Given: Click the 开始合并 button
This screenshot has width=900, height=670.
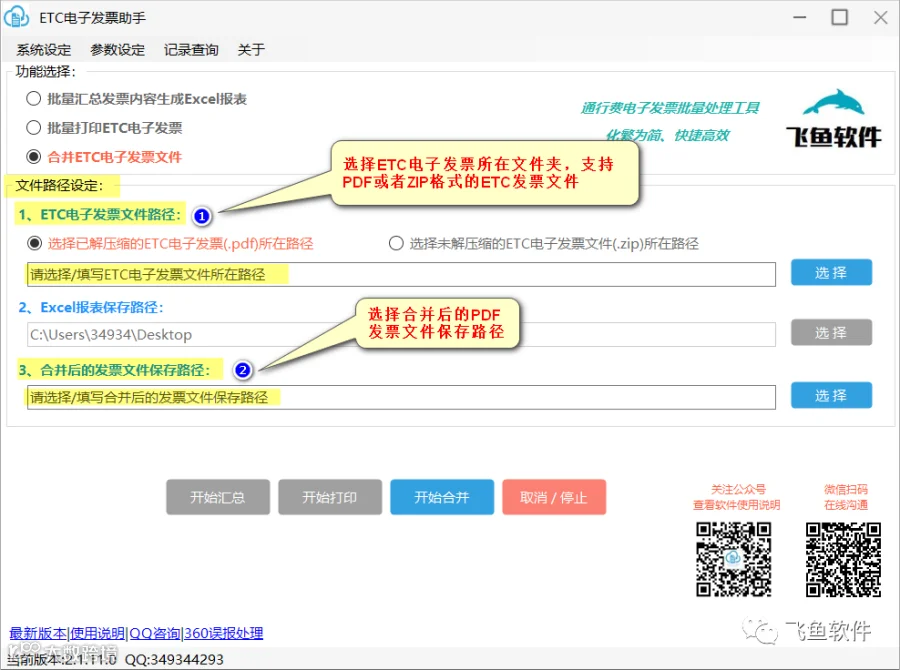Looking at the screenshot, I should (x=442, y=497).
